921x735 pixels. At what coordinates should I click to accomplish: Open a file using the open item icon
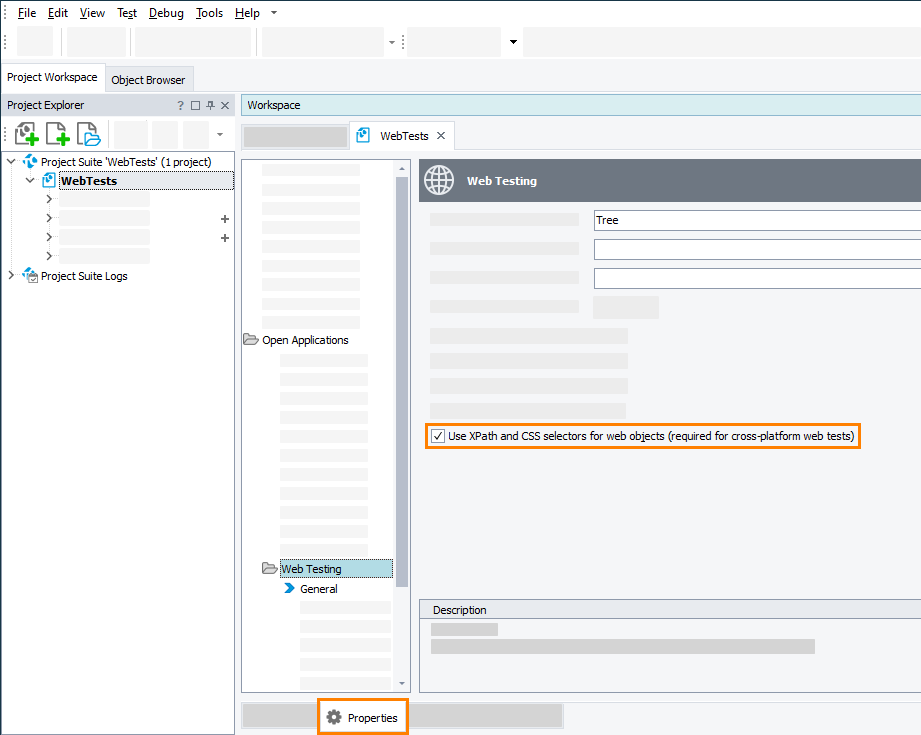(88, 133)
